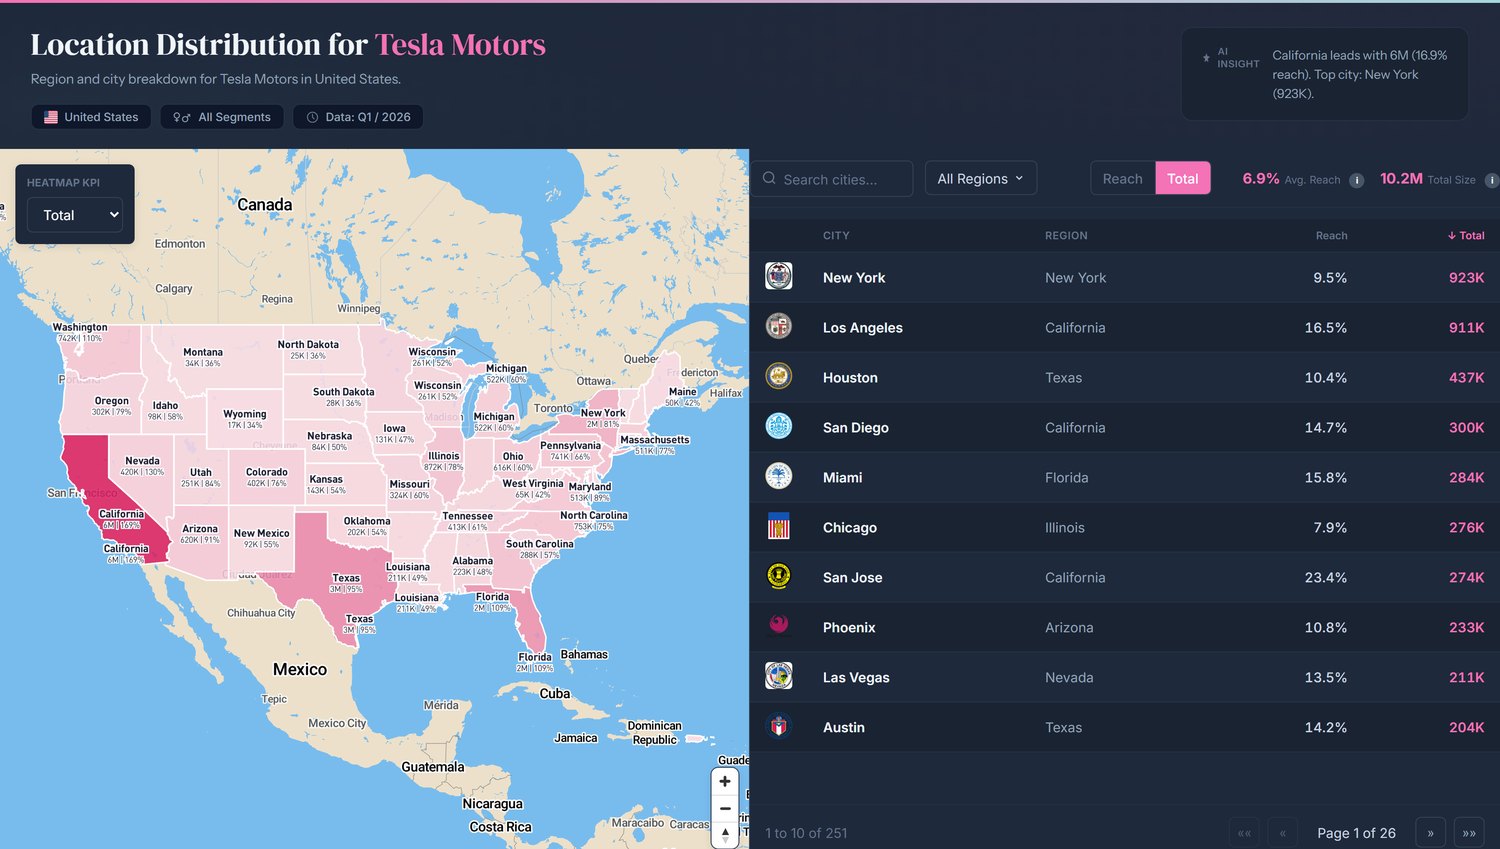Screen dimensions: 1500x849
Task: Click the Las Vegas city seal icon
Action: tap(778, 676)
